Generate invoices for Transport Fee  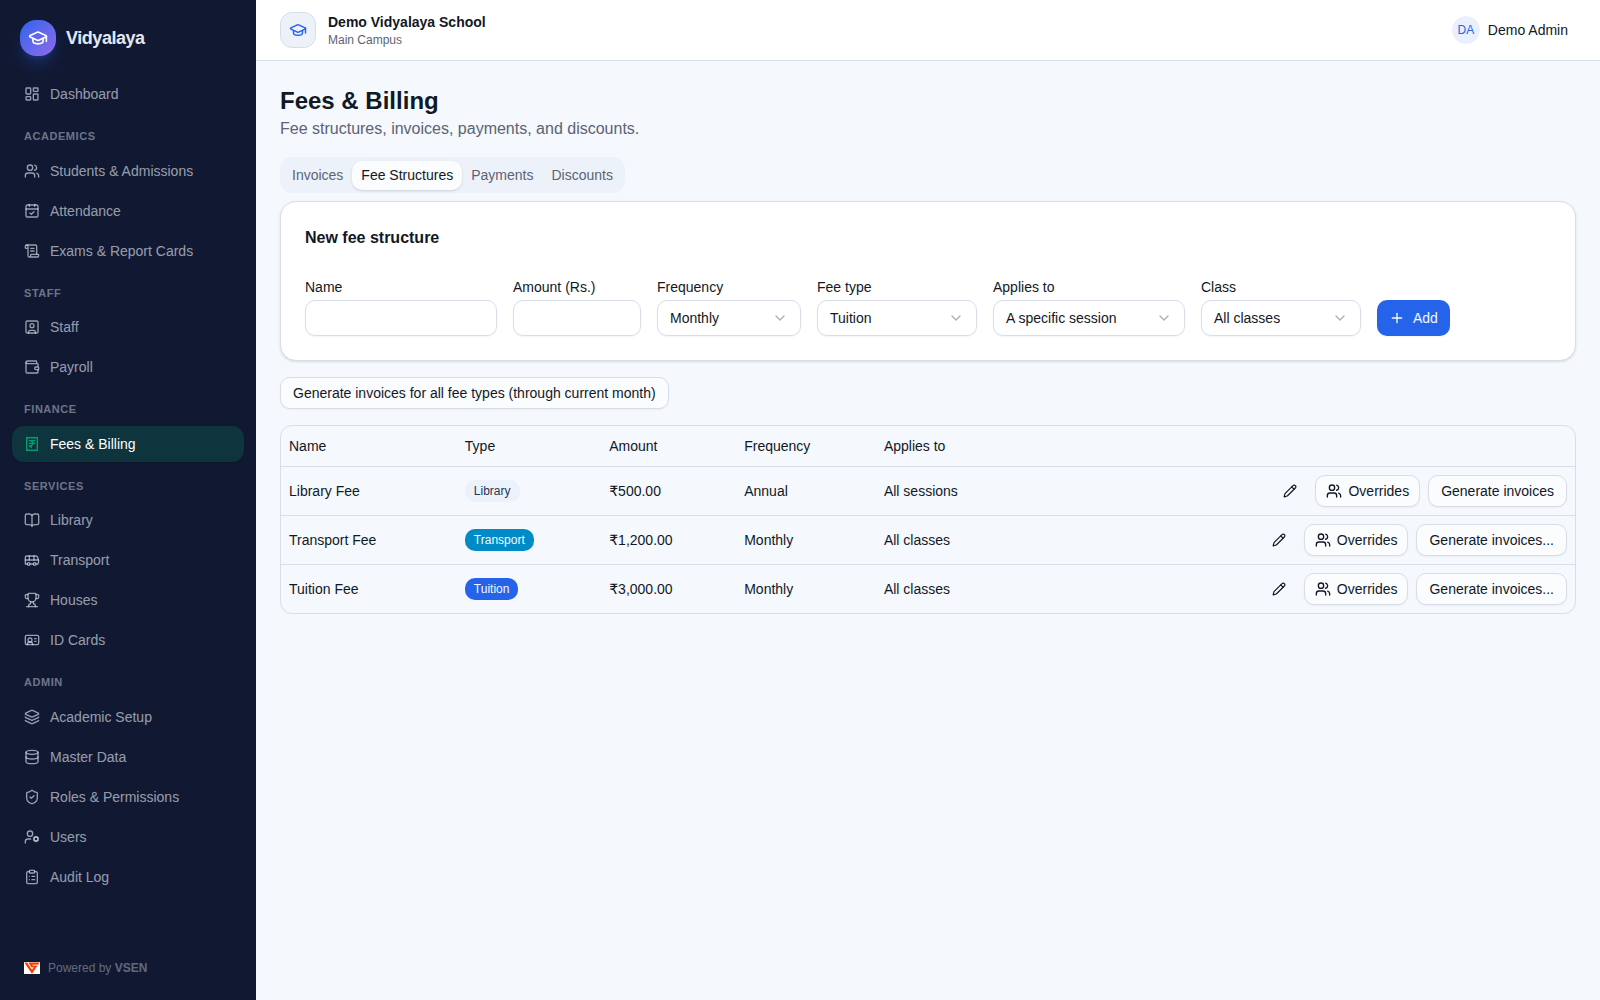coord(1491,540)
